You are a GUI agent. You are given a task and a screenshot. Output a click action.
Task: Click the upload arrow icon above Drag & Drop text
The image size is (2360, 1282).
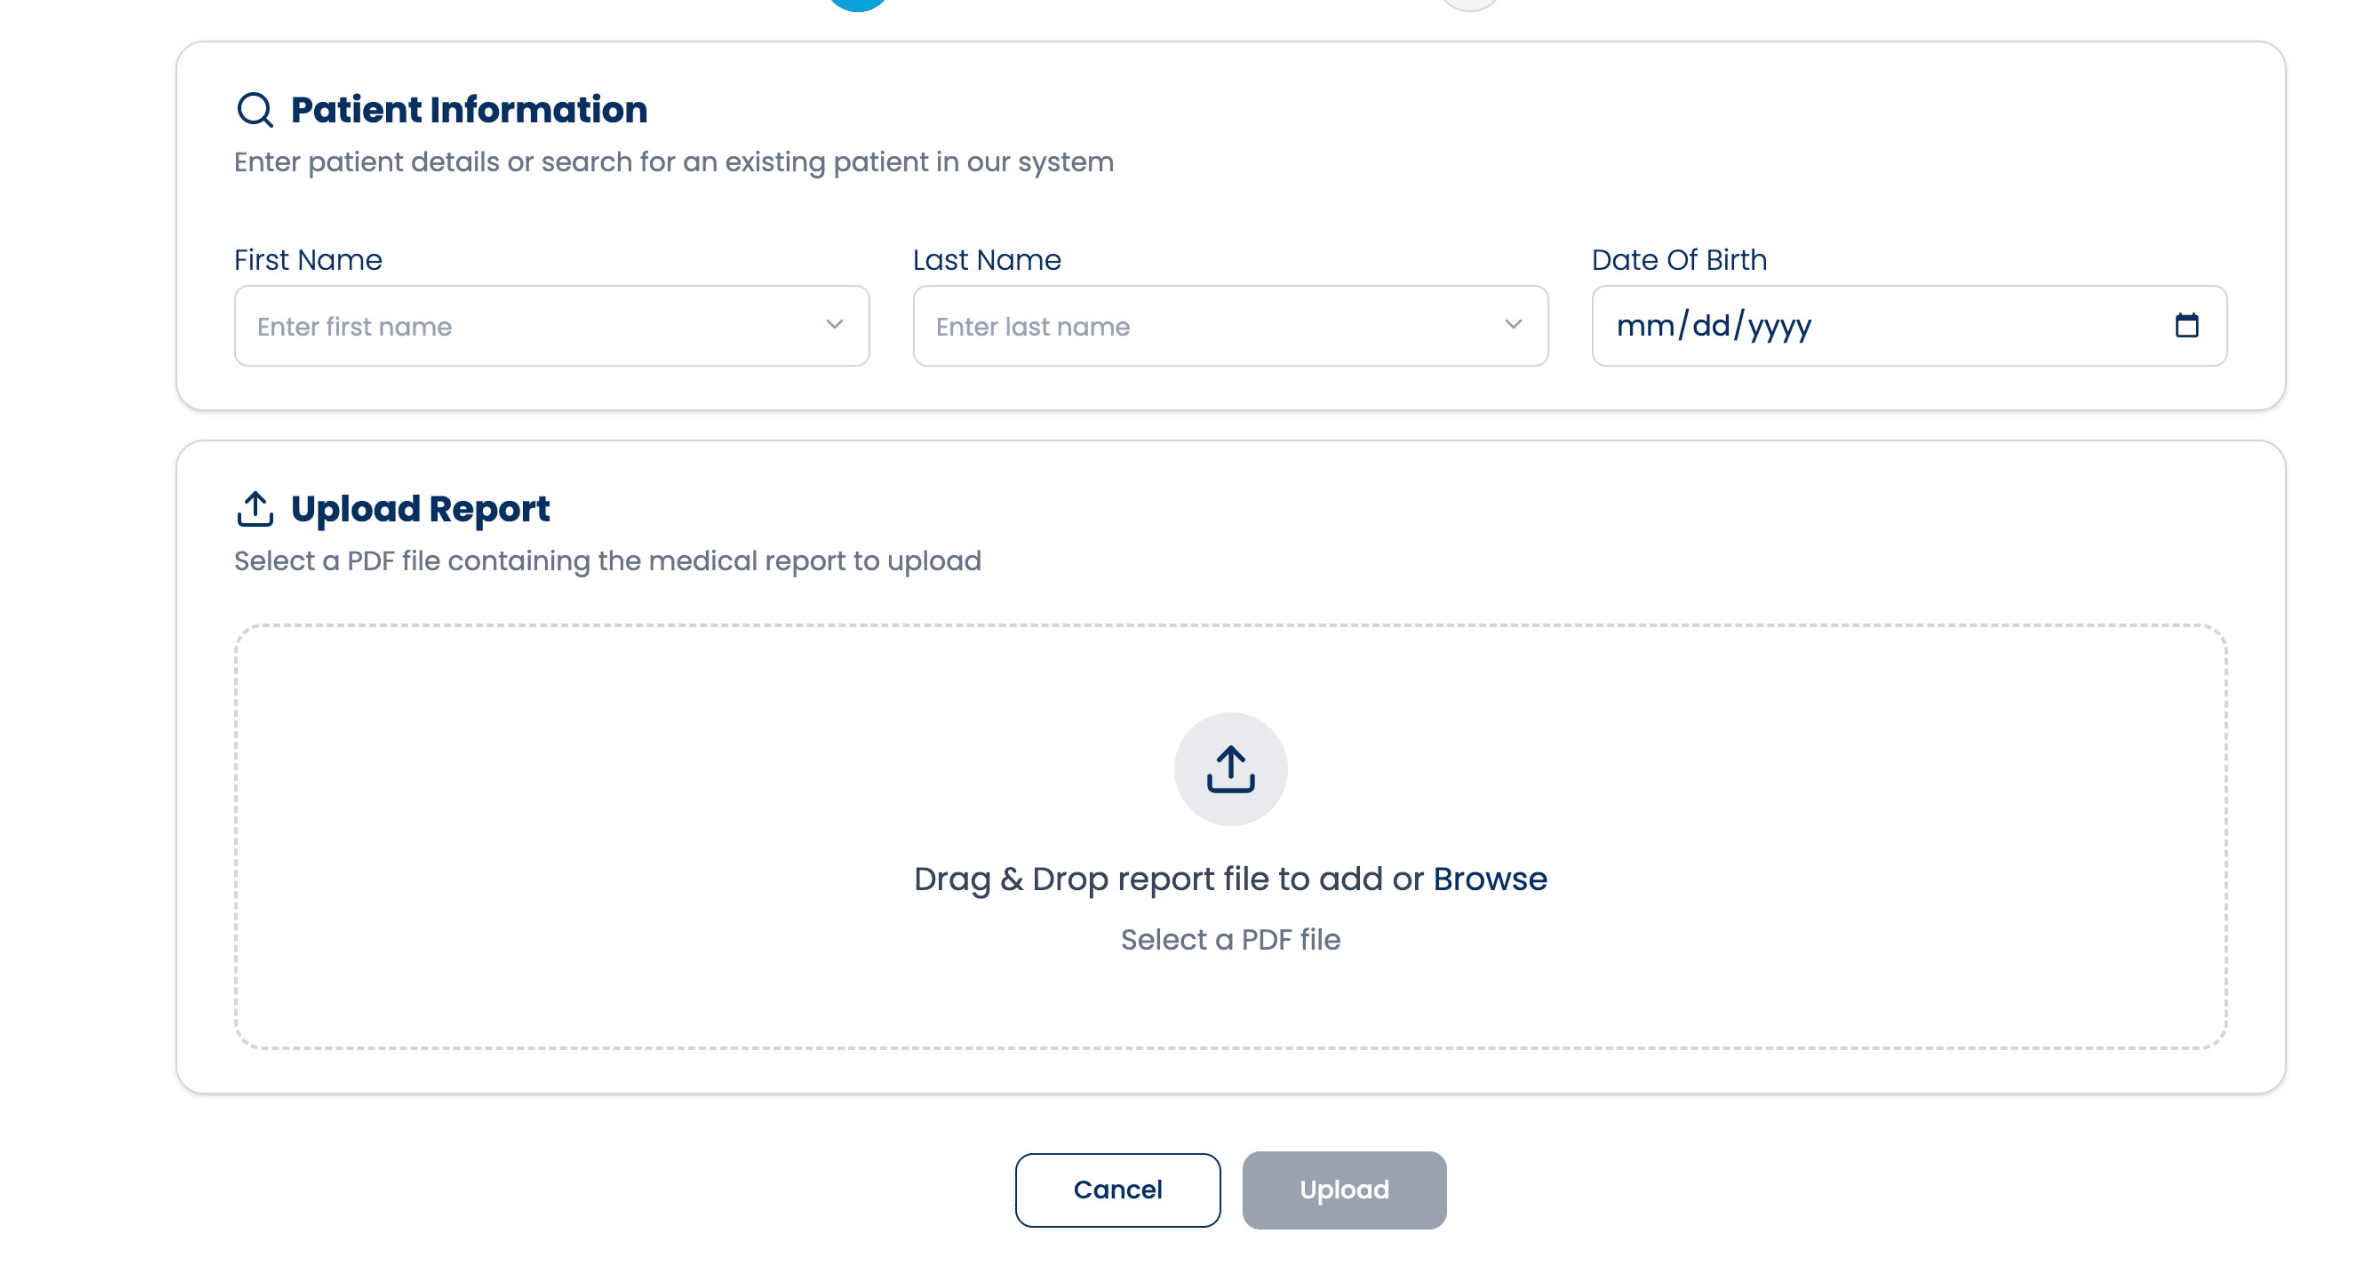point(1230,769)
